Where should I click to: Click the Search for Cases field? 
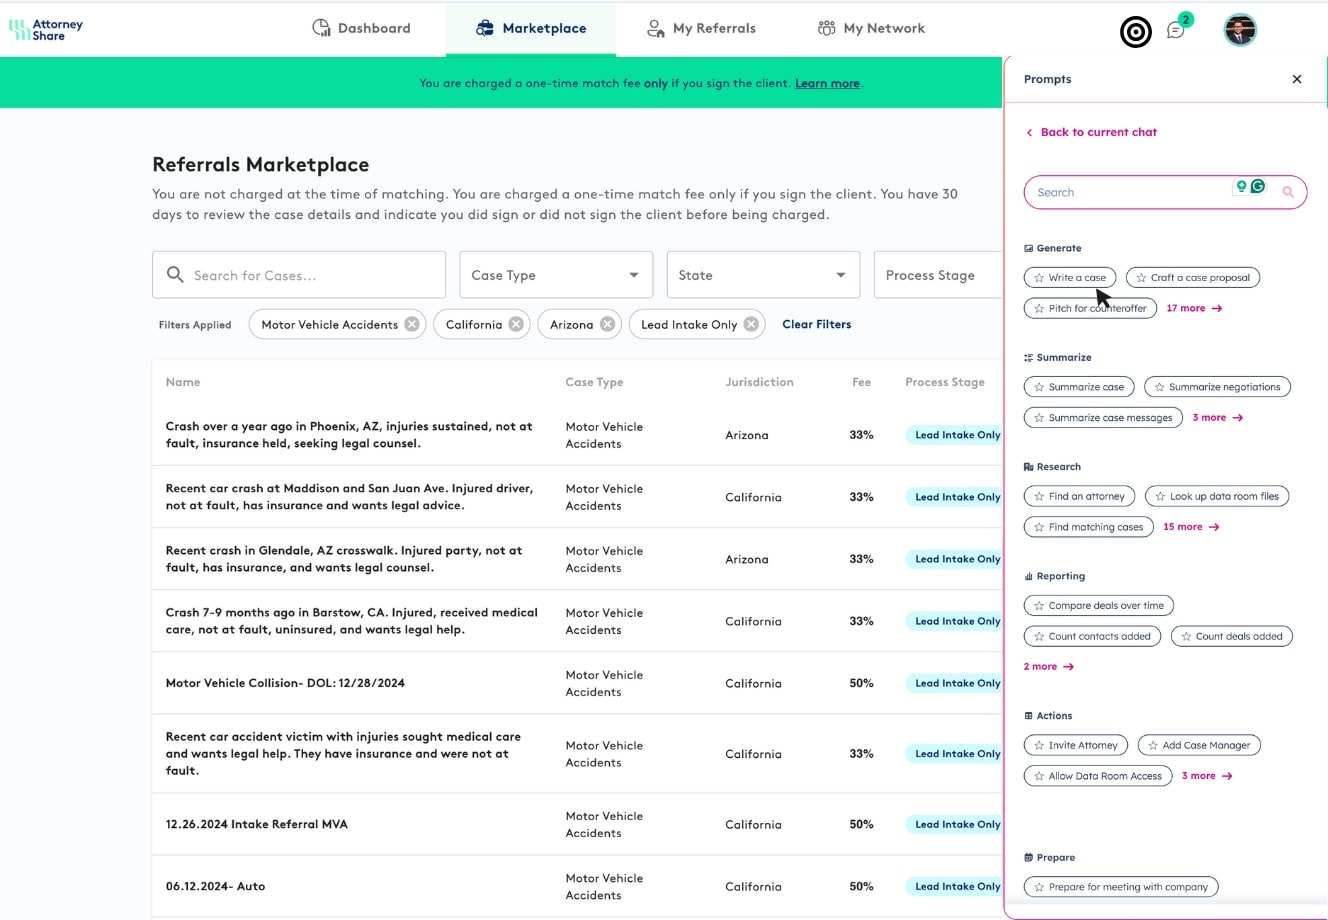coord(299,275)
